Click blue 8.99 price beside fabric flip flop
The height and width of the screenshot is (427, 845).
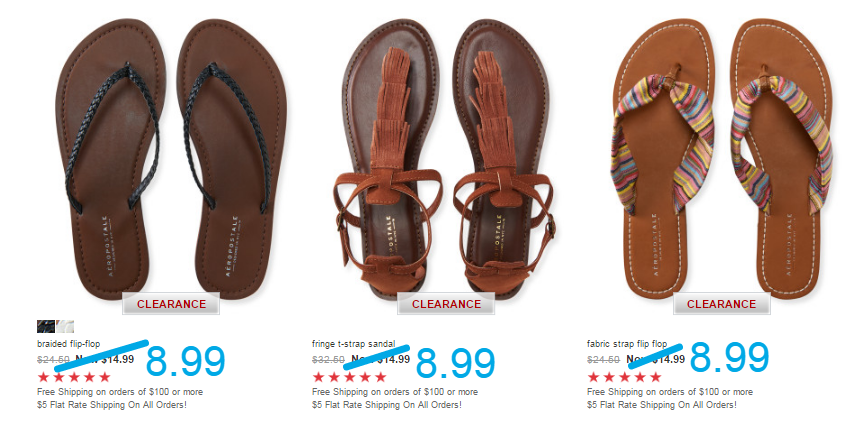[x=729, y=357]
